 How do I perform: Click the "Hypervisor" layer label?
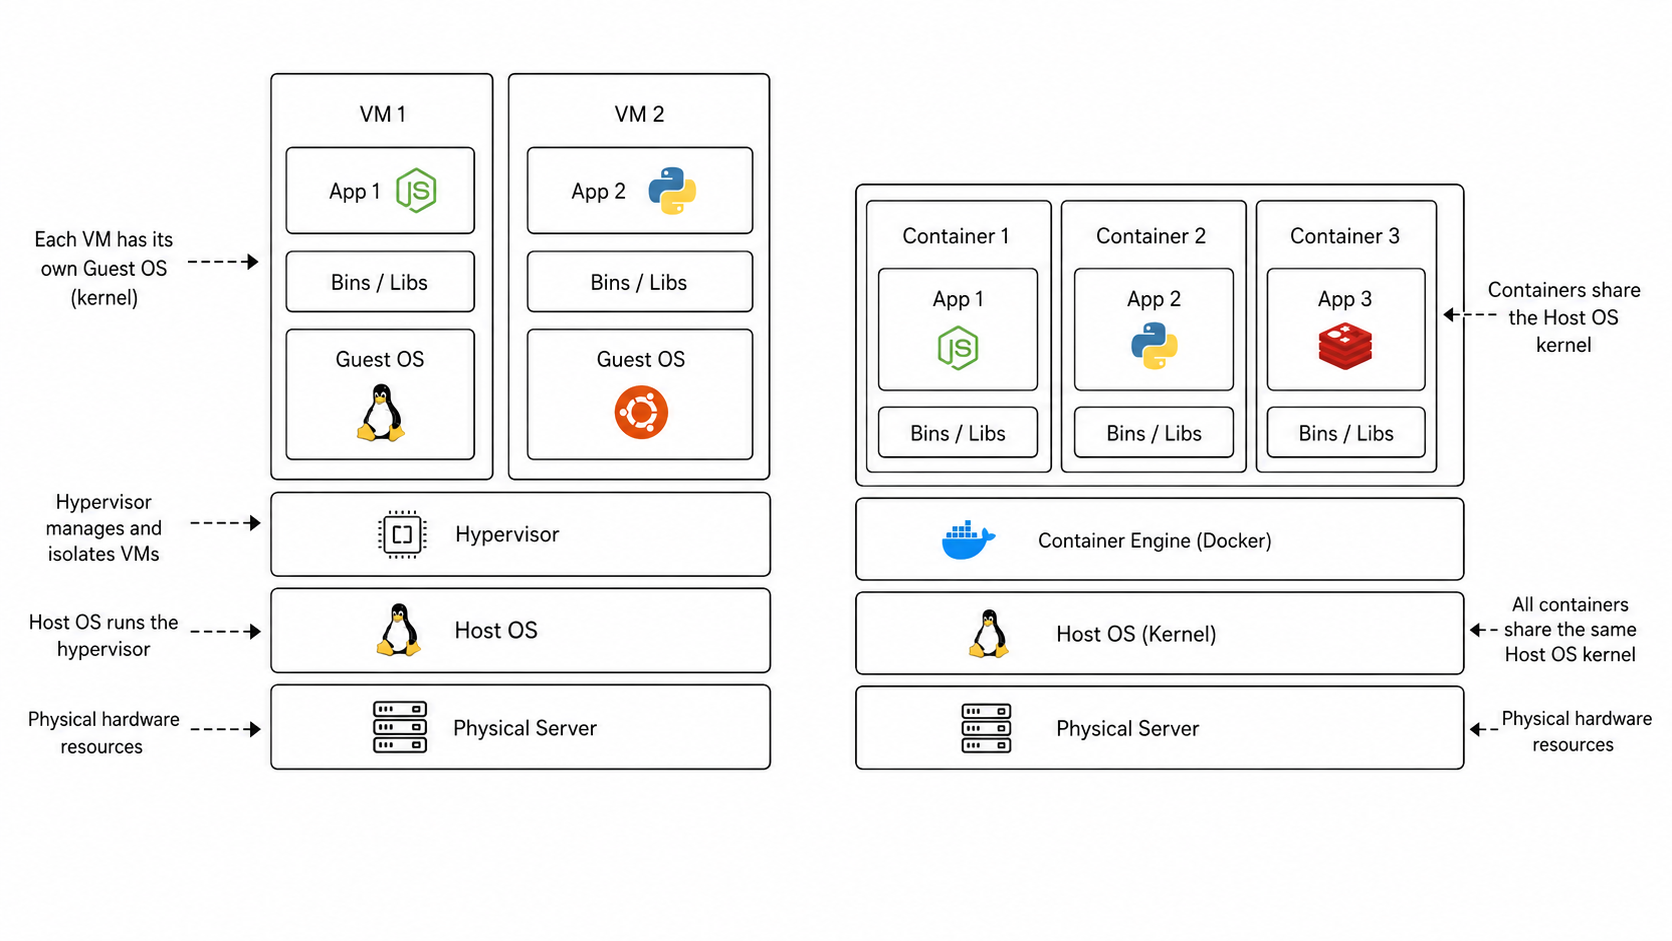point(507,534)
